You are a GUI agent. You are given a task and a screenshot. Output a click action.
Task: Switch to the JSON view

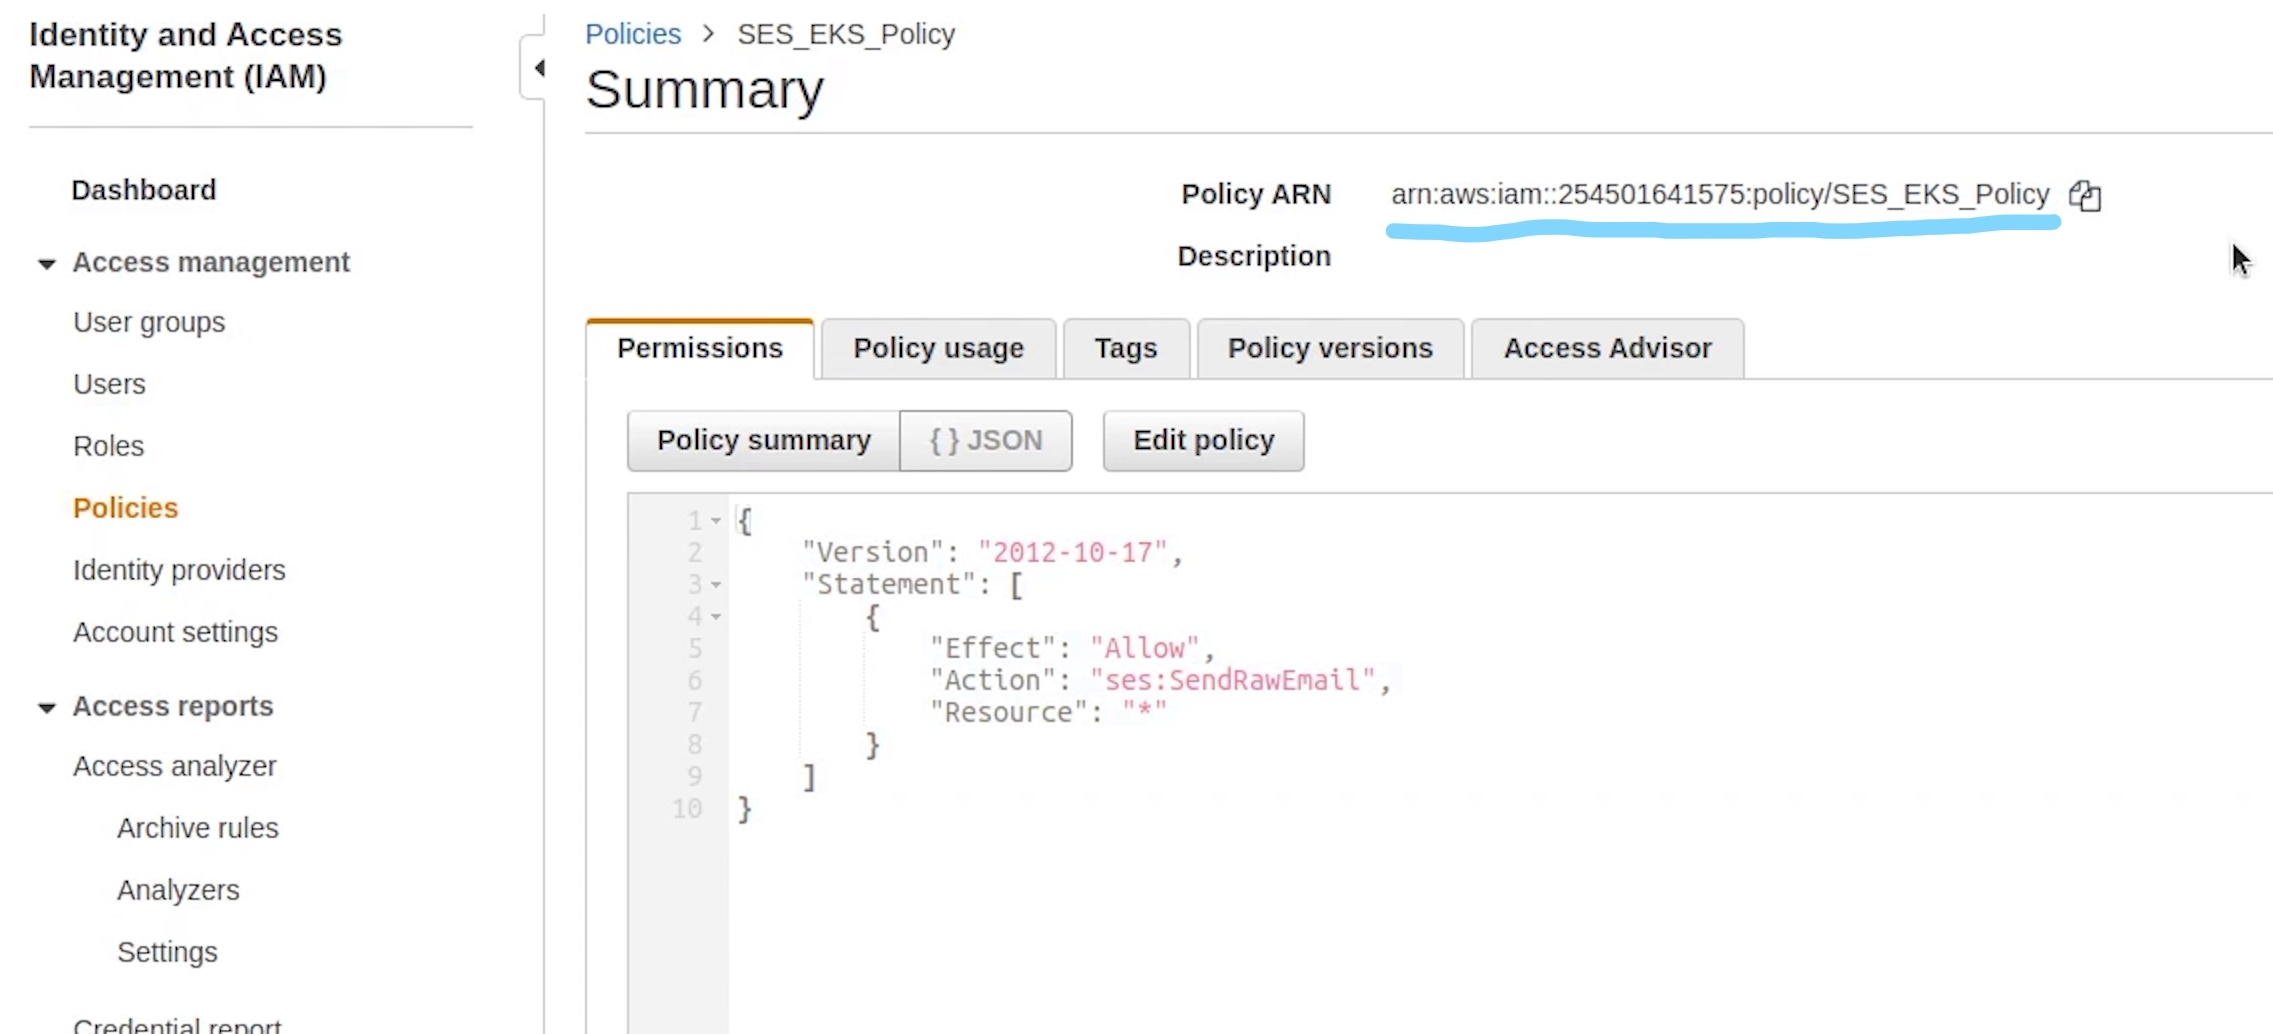[985, 440]
